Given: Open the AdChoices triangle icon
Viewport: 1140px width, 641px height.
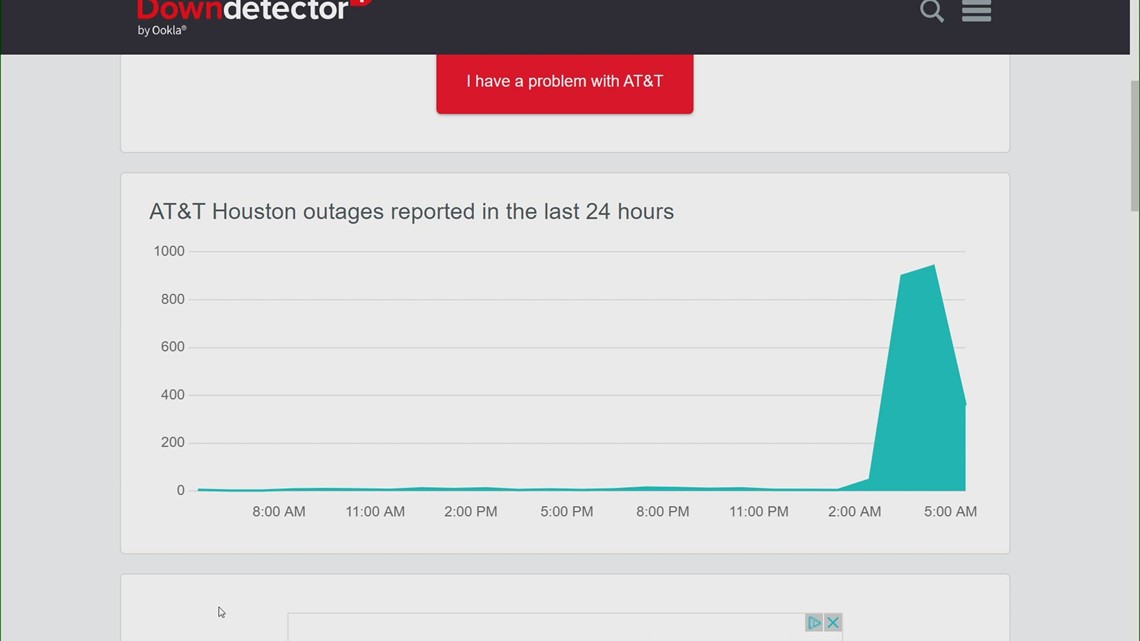Looking at the screenshot, I should pyautogui.click(x=814, y=623).
